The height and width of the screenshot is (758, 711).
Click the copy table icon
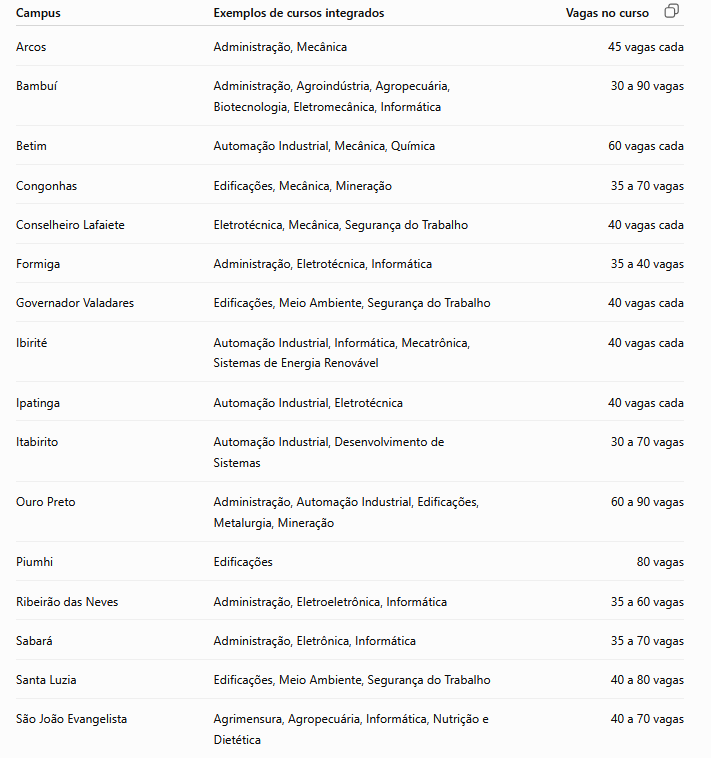[x=671, y=11]
